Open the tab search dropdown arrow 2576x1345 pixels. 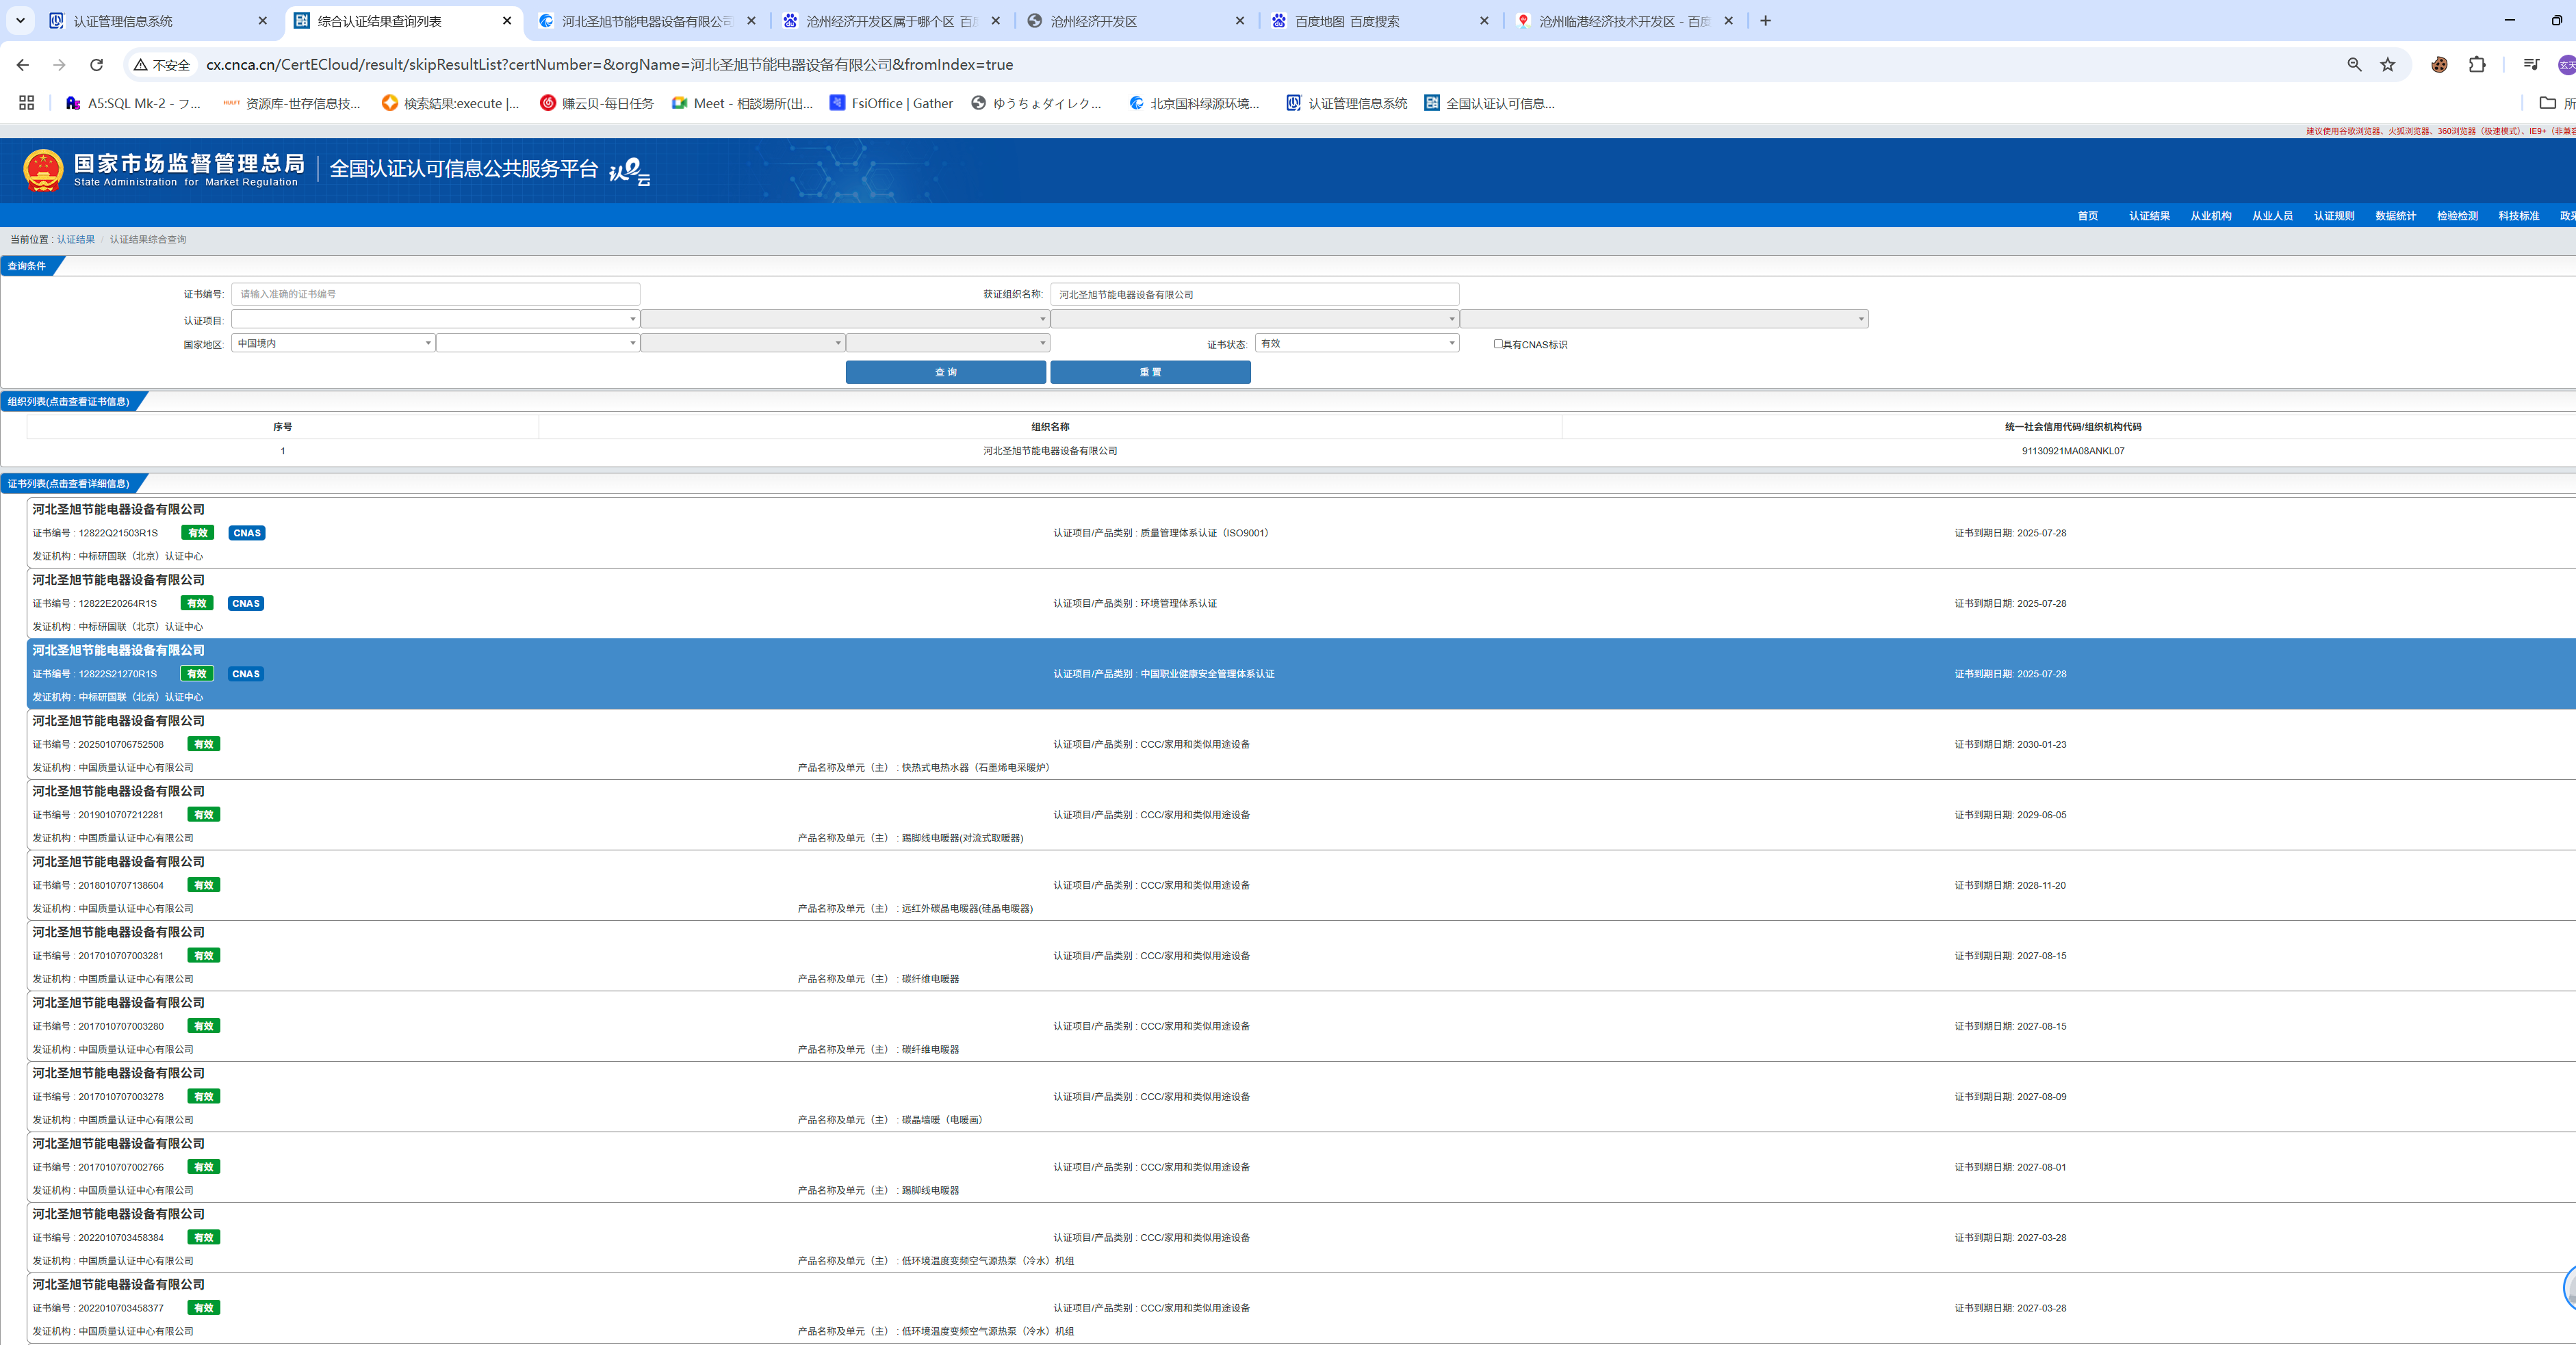(20, 20)
